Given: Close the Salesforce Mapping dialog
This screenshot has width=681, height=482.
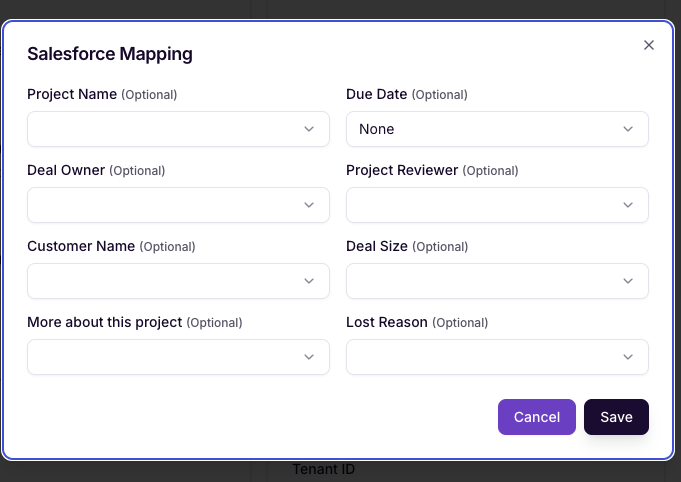Looking at the screenshot, I should pos(648,45).
